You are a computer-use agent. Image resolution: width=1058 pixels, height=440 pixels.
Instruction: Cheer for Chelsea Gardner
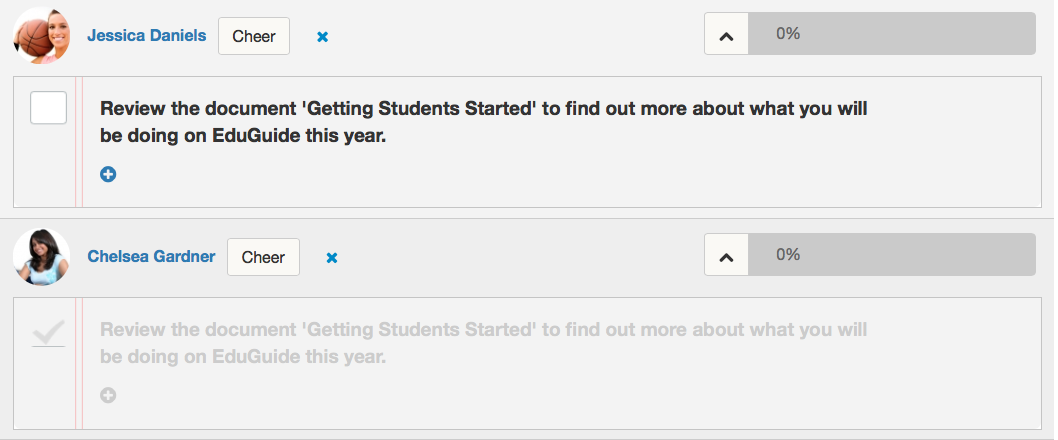pos(263,257)
